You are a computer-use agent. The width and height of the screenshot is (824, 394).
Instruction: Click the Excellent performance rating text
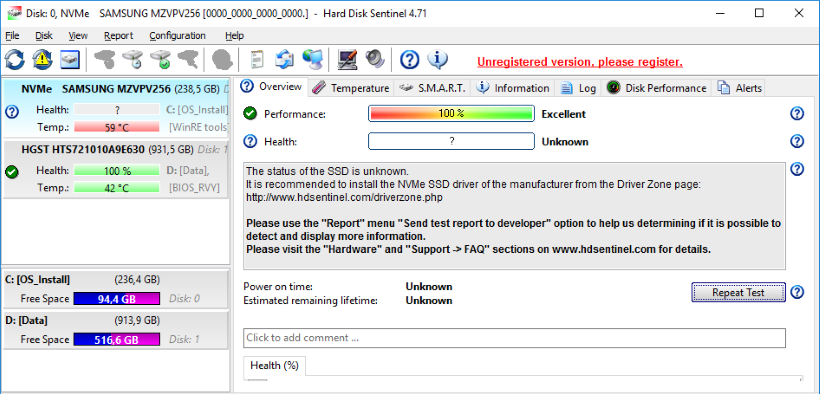click(563, 114)
